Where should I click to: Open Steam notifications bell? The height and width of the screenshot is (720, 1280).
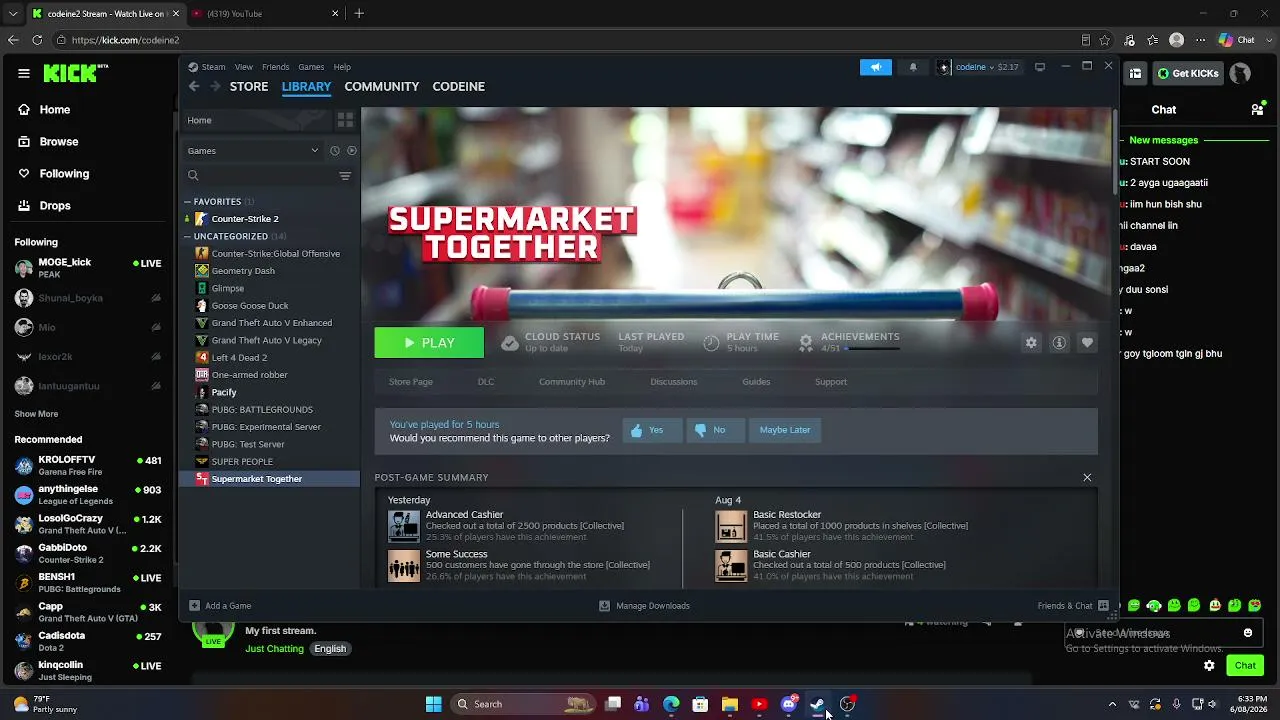[x=913, y=67]
